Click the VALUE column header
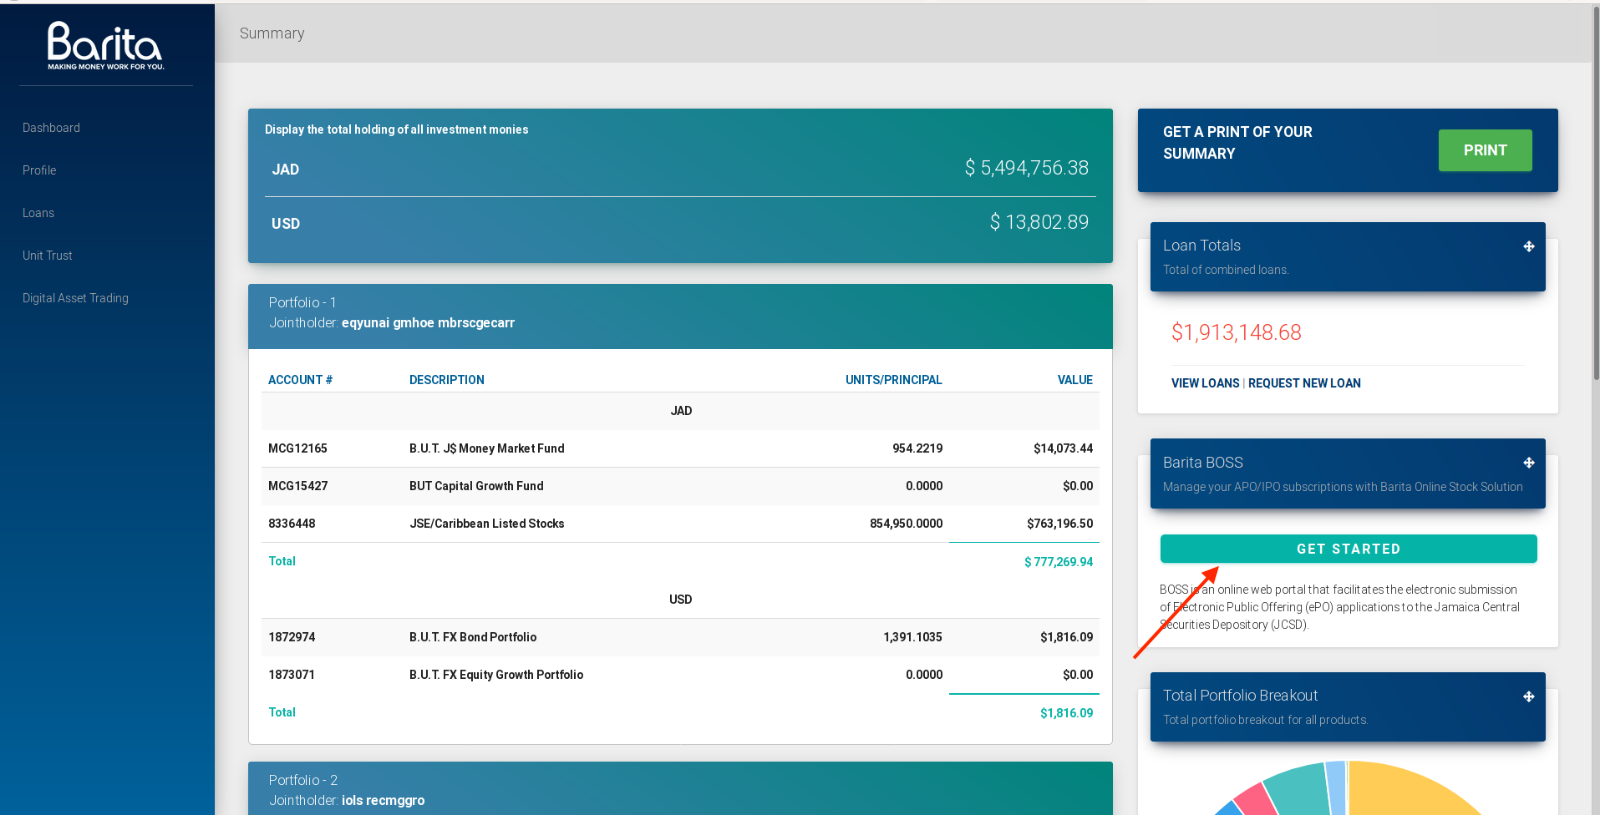This screenshot has width=1600, height=815. [x=1075, y=380]
